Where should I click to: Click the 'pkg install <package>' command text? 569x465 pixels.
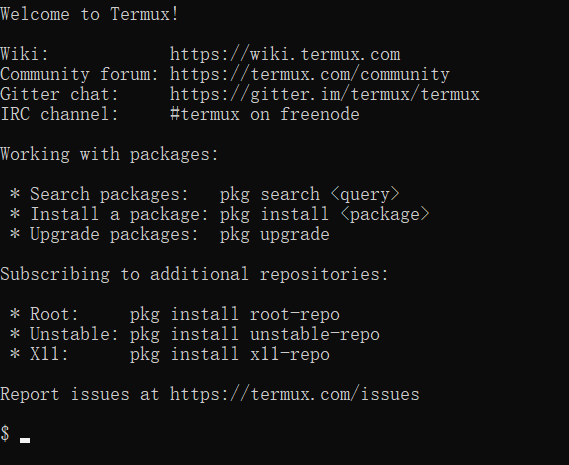[324, 214]
